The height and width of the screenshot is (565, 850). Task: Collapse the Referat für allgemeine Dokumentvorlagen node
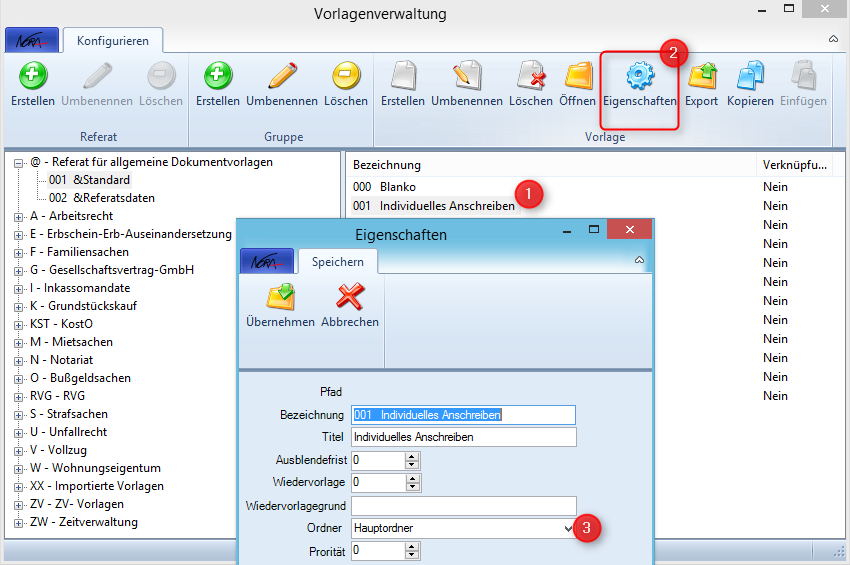point(19,162)
